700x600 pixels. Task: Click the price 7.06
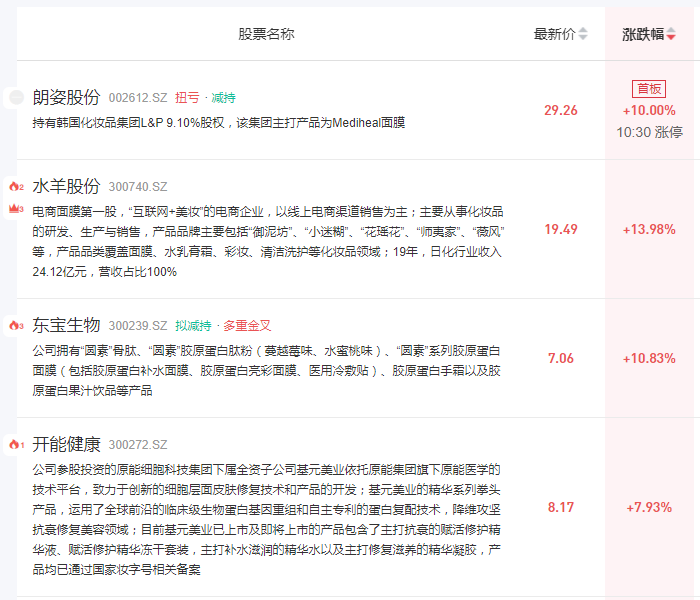click(x=561, y=358)
